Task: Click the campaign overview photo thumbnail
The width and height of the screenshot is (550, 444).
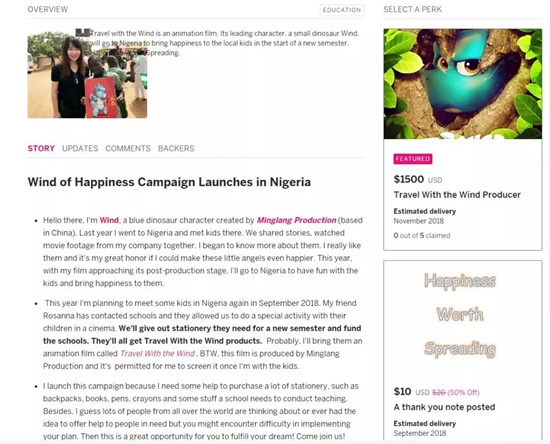Action: click(x=87, y=75)
